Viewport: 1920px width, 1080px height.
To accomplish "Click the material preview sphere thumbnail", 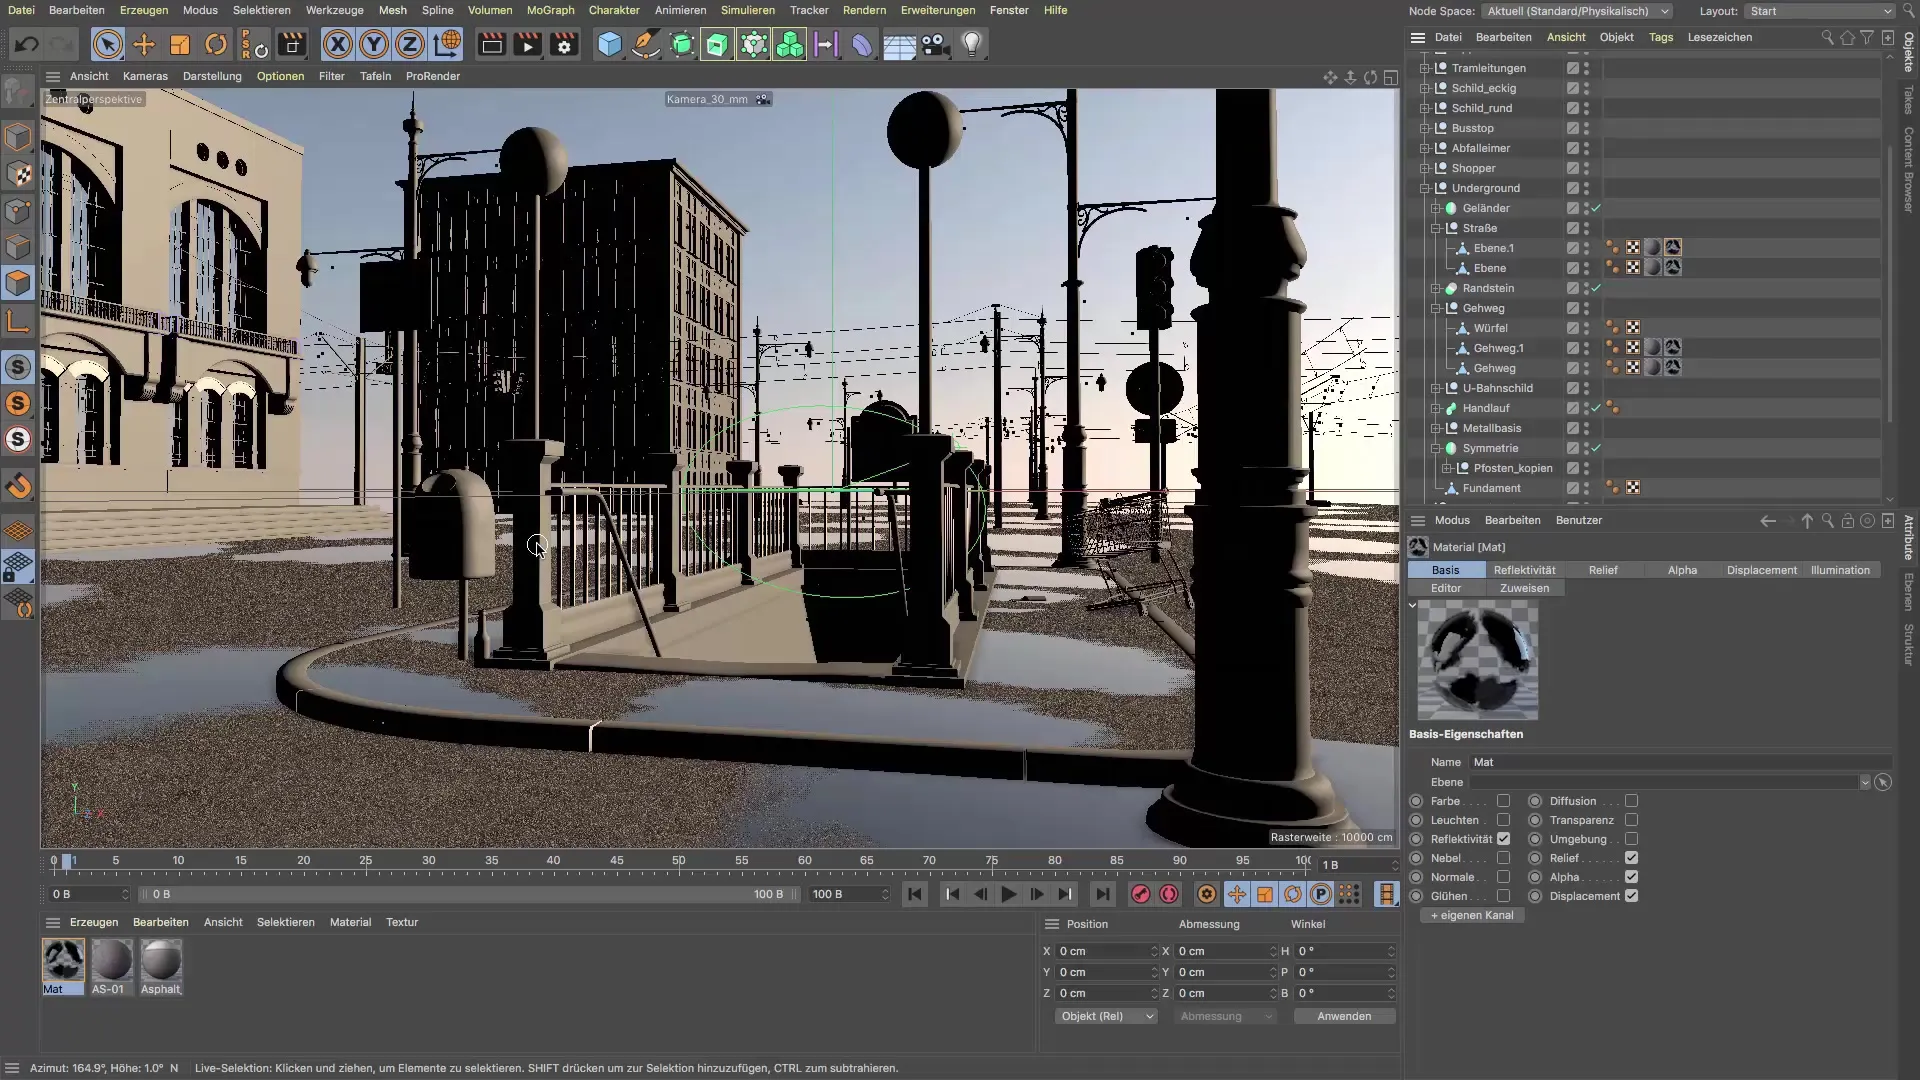I will (x=1477, y=660).
